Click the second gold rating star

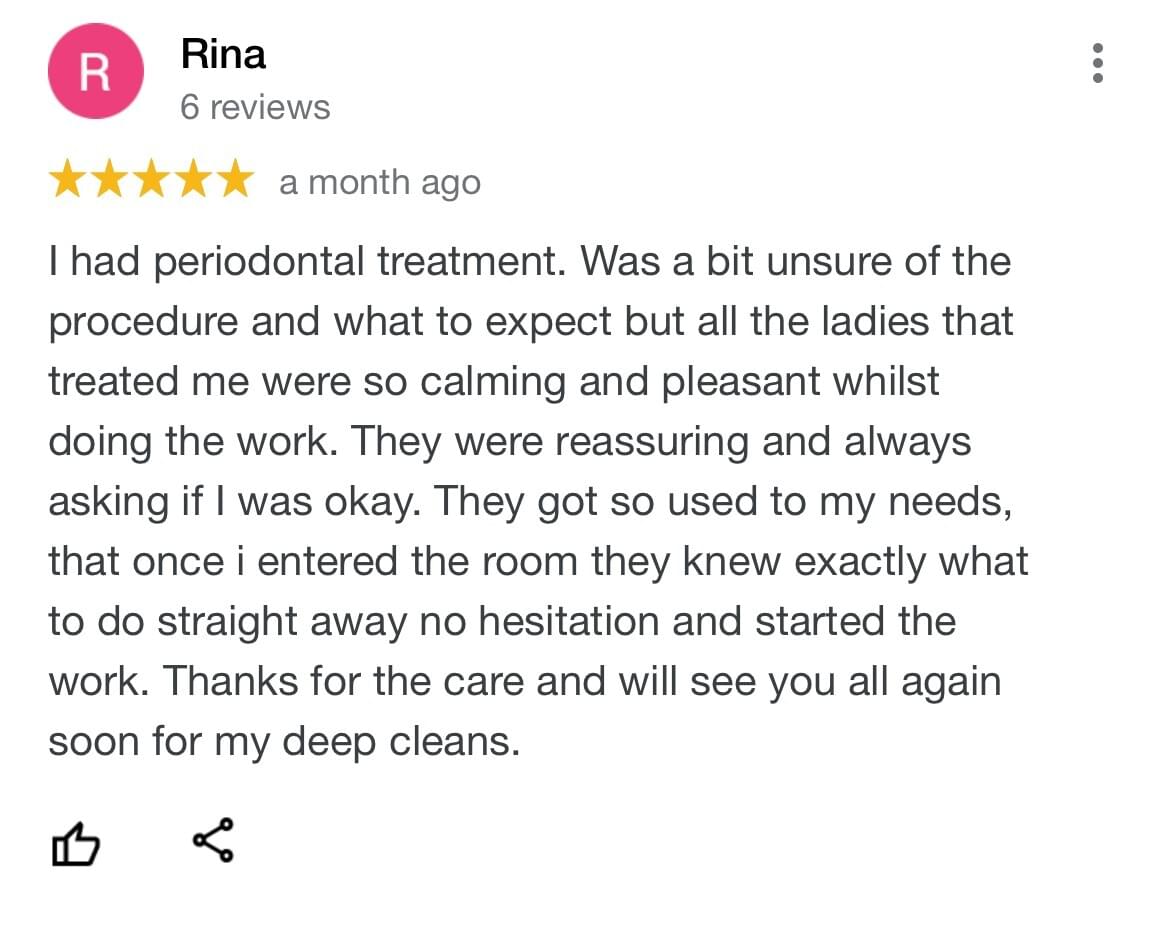pos(110,178)
